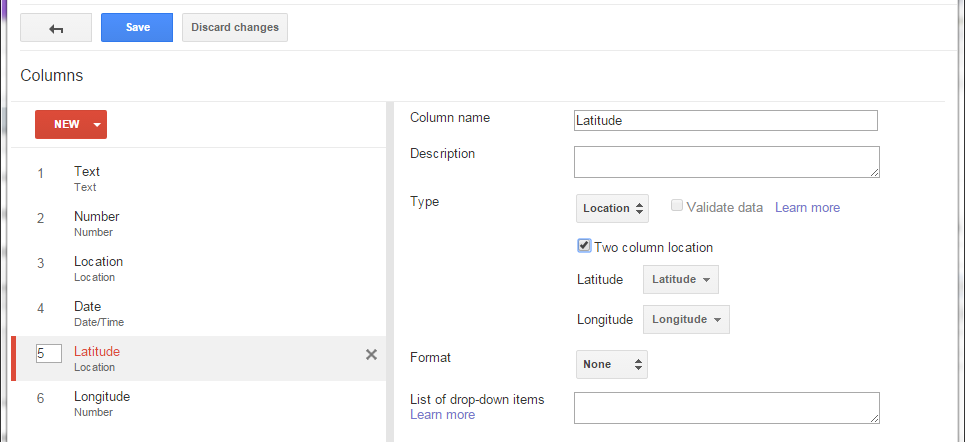Open the Format None dropdown
965x442 pixels.
[x=612, y=364]
